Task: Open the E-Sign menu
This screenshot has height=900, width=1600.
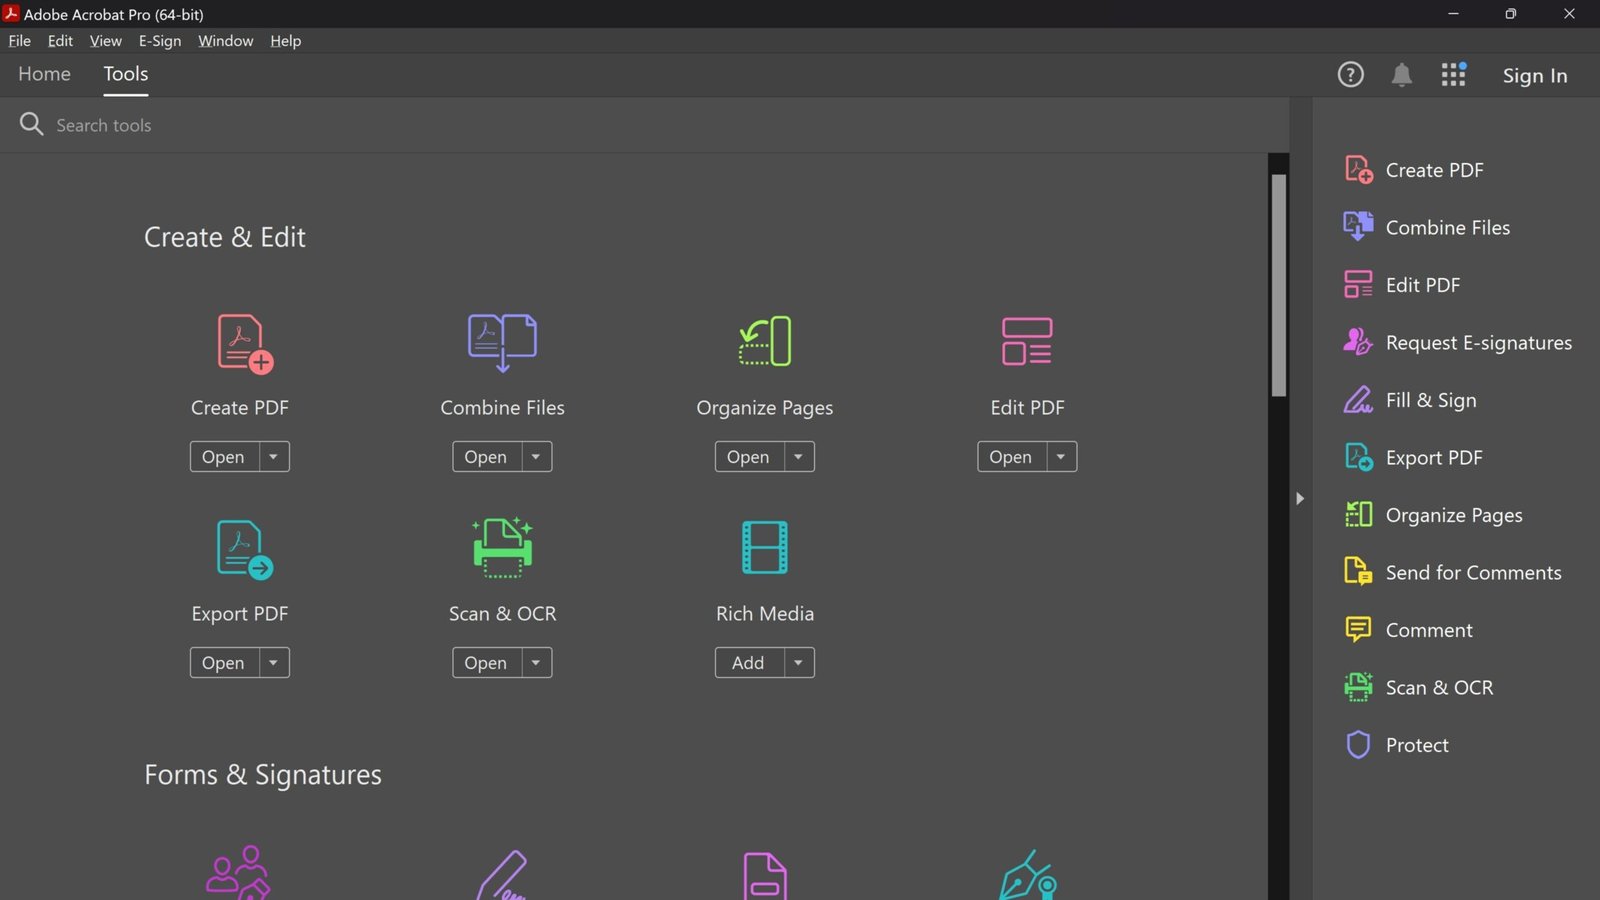Action: pos(160,41)
